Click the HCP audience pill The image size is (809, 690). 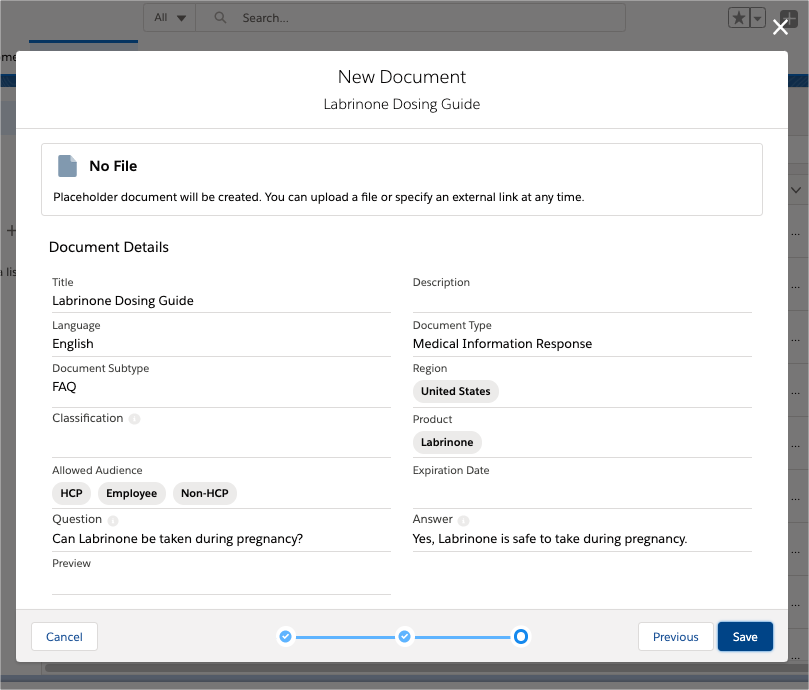click(71, 493)
